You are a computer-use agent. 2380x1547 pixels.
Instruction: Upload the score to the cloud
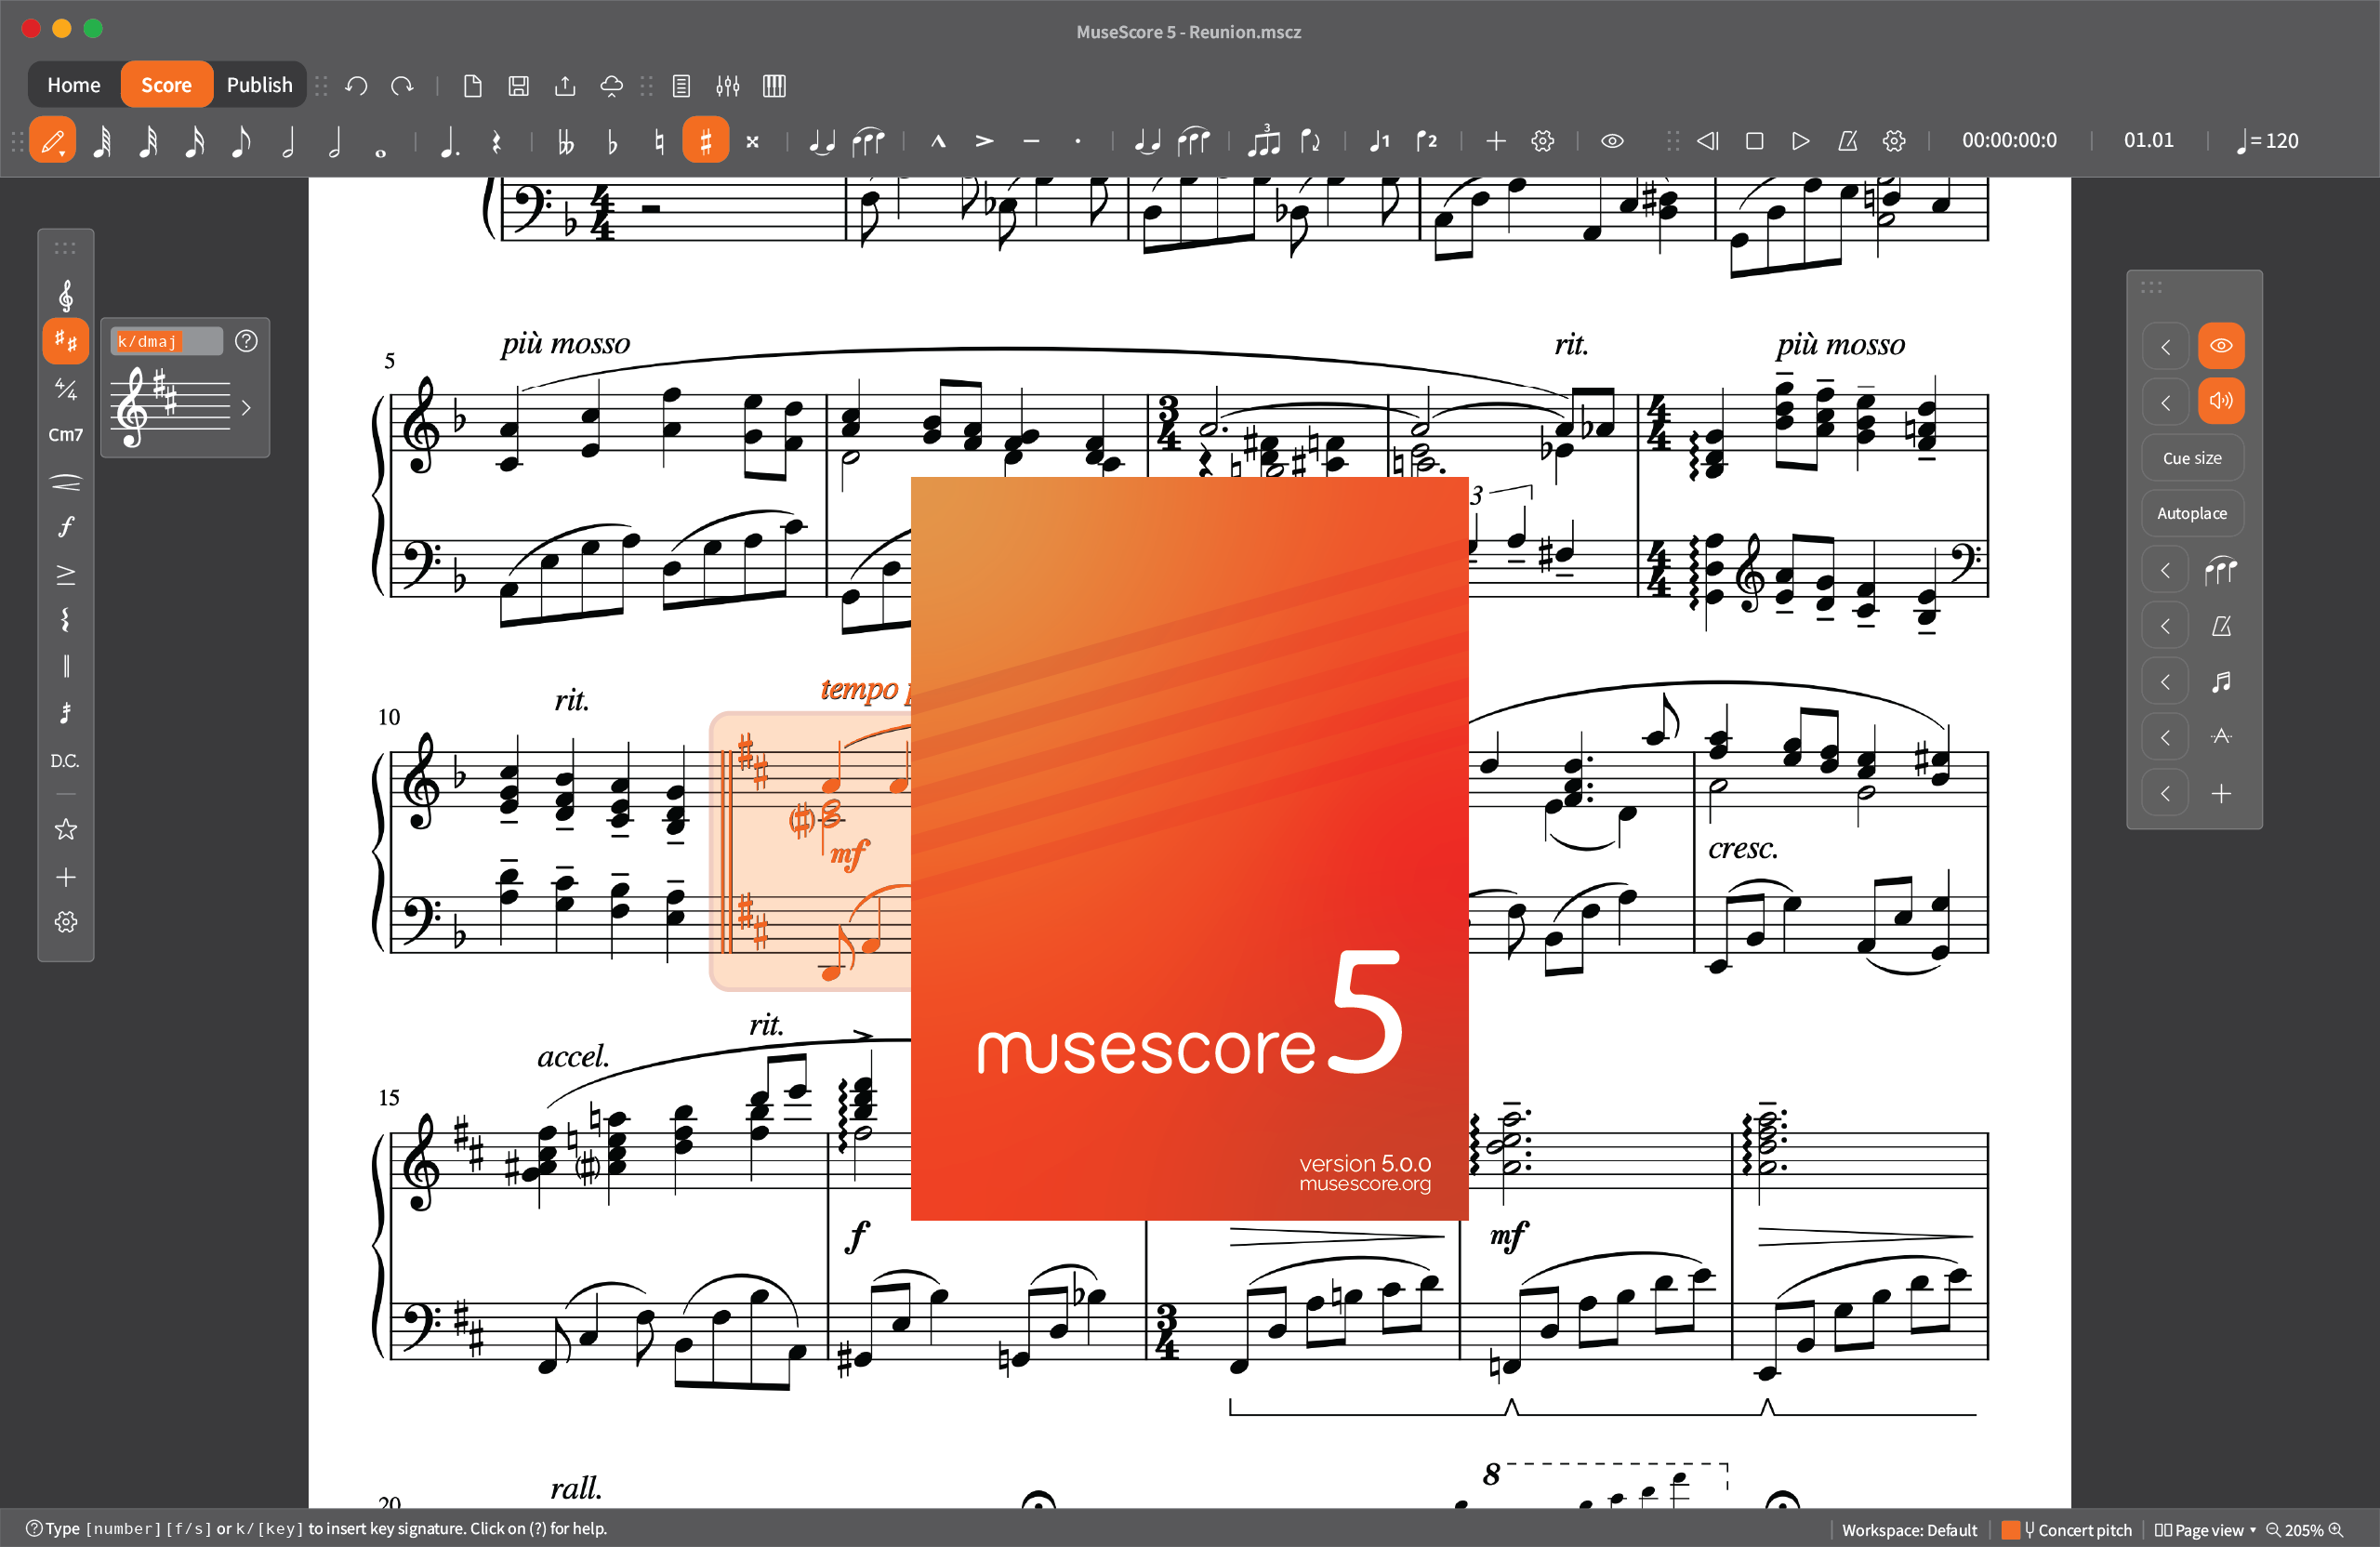pos(612,86)
